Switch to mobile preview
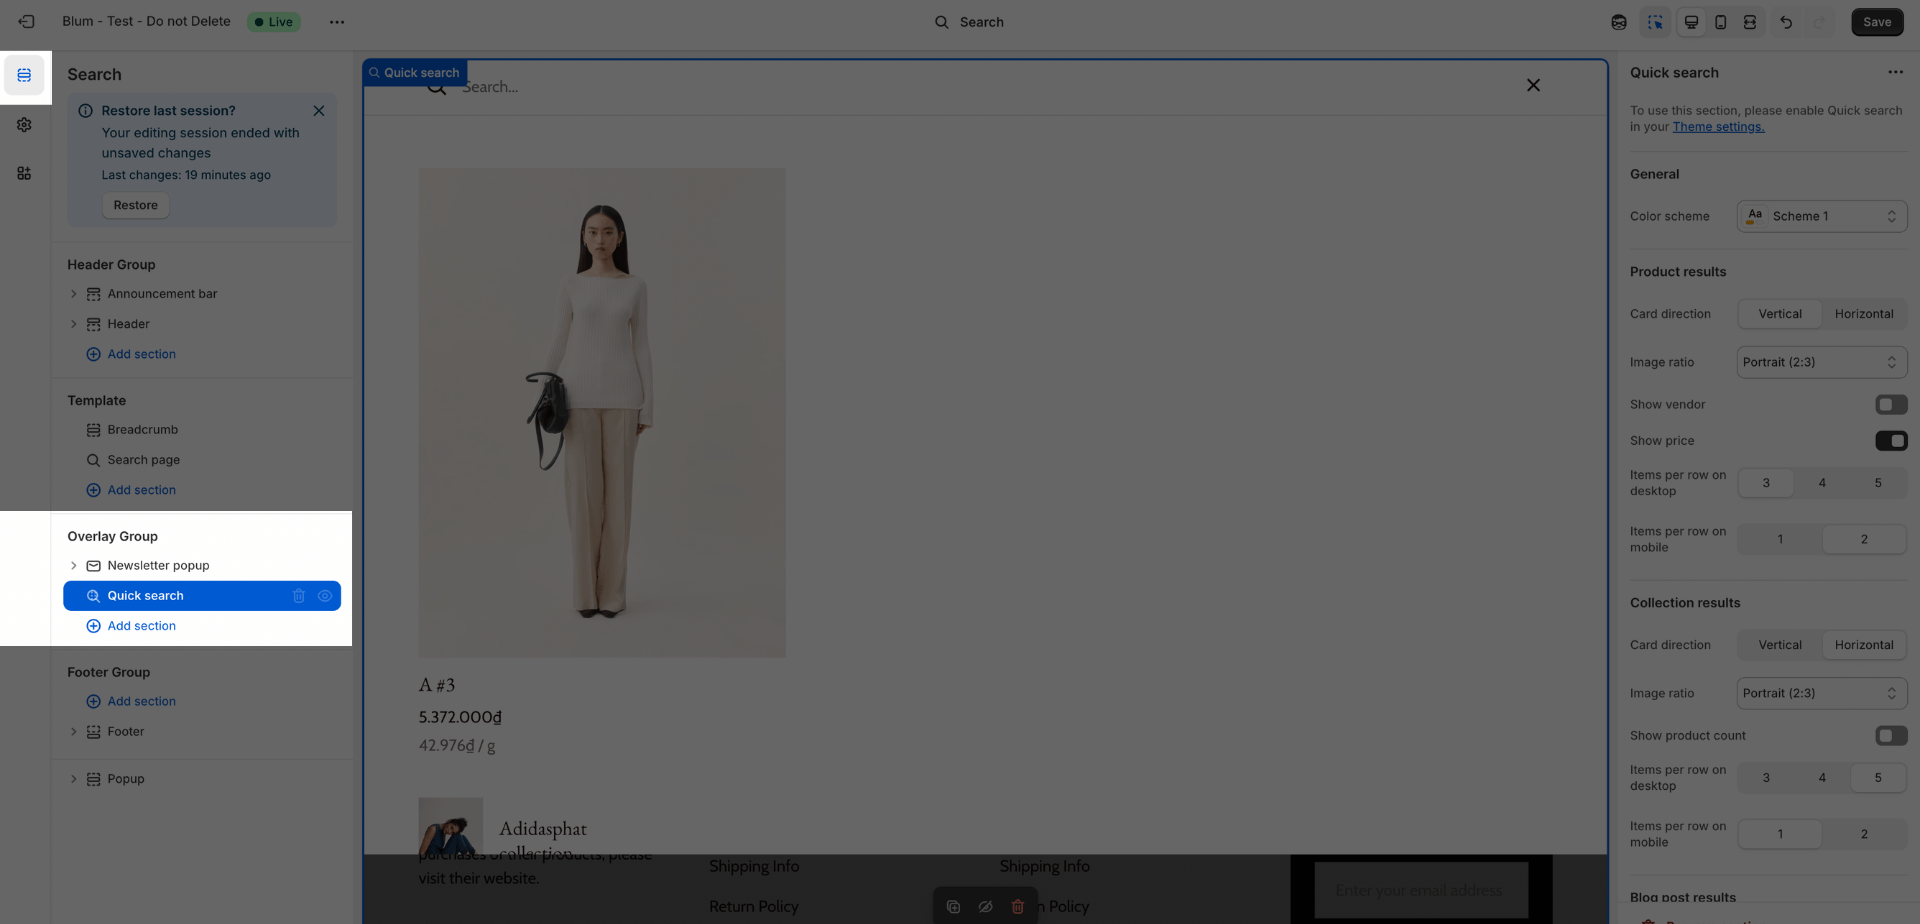 tap(1720, 21)
